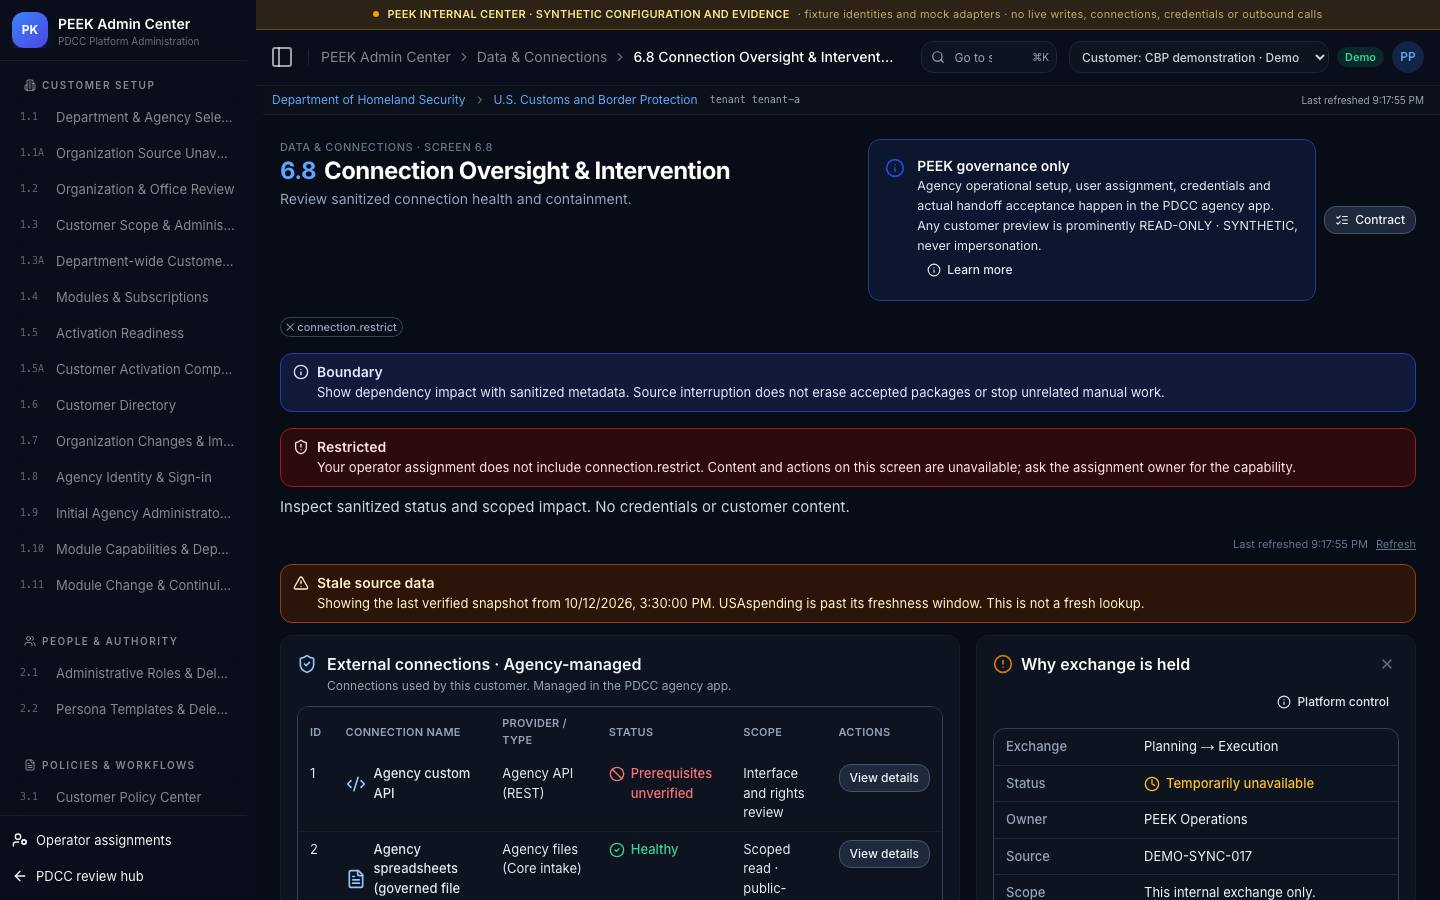Image resolution: width=1440 pixels, height=900 pixels.
Task: Open Activation Readiness sidebar item
Action: click(x=128, y=333)
